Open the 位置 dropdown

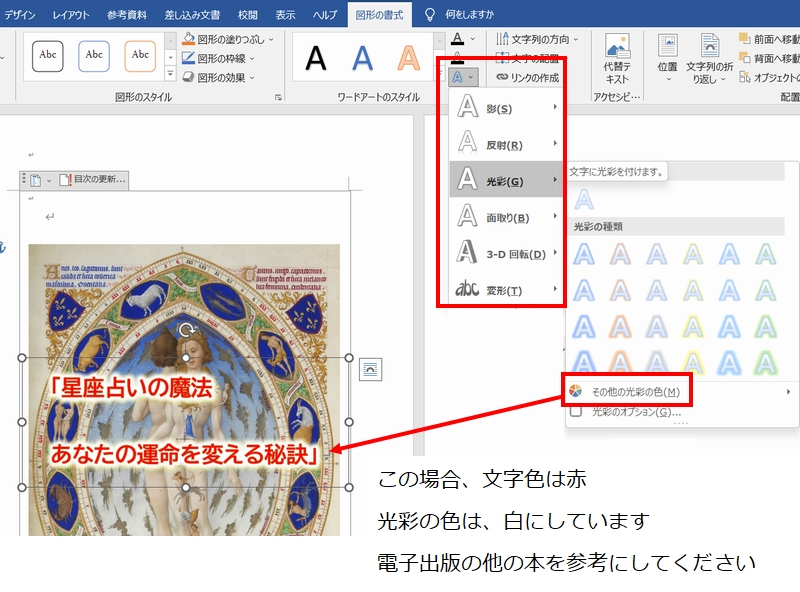point(667,58)
